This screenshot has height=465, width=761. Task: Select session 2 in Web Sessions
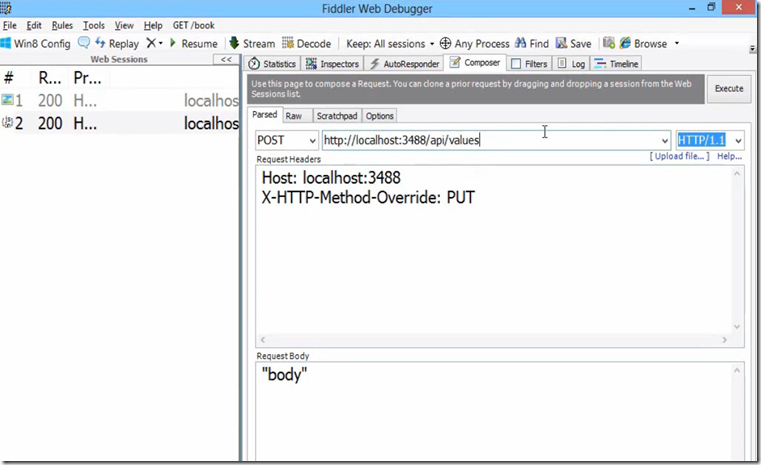pos(120,123)
